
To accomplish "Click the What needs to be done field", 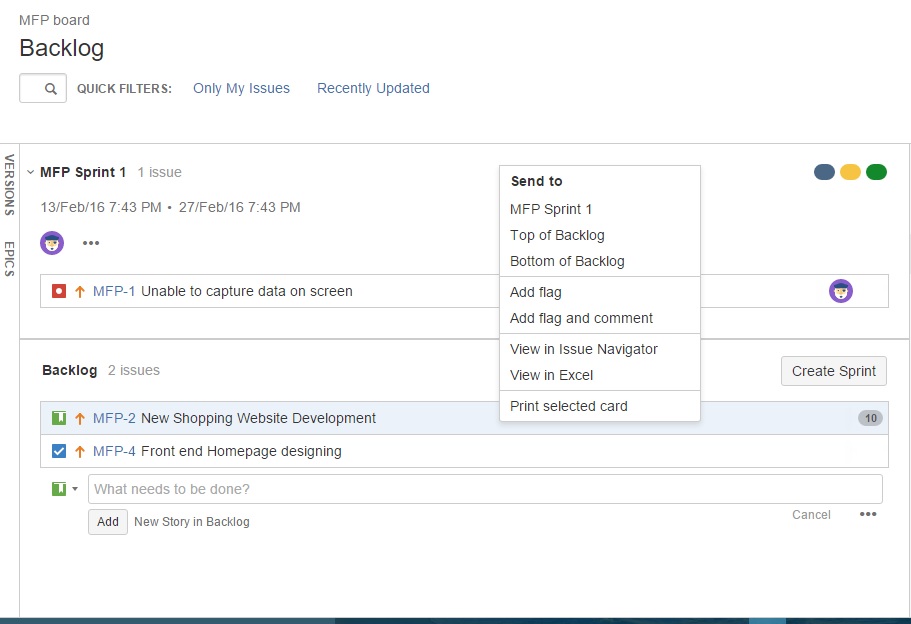I will 485,489.
